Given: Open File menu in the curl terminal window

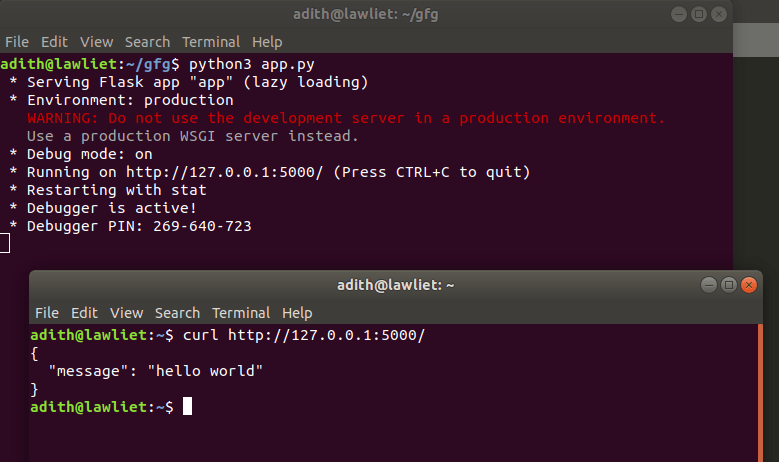Looking at the screenshot, I should pyautogui.click(x=46, y=313).
